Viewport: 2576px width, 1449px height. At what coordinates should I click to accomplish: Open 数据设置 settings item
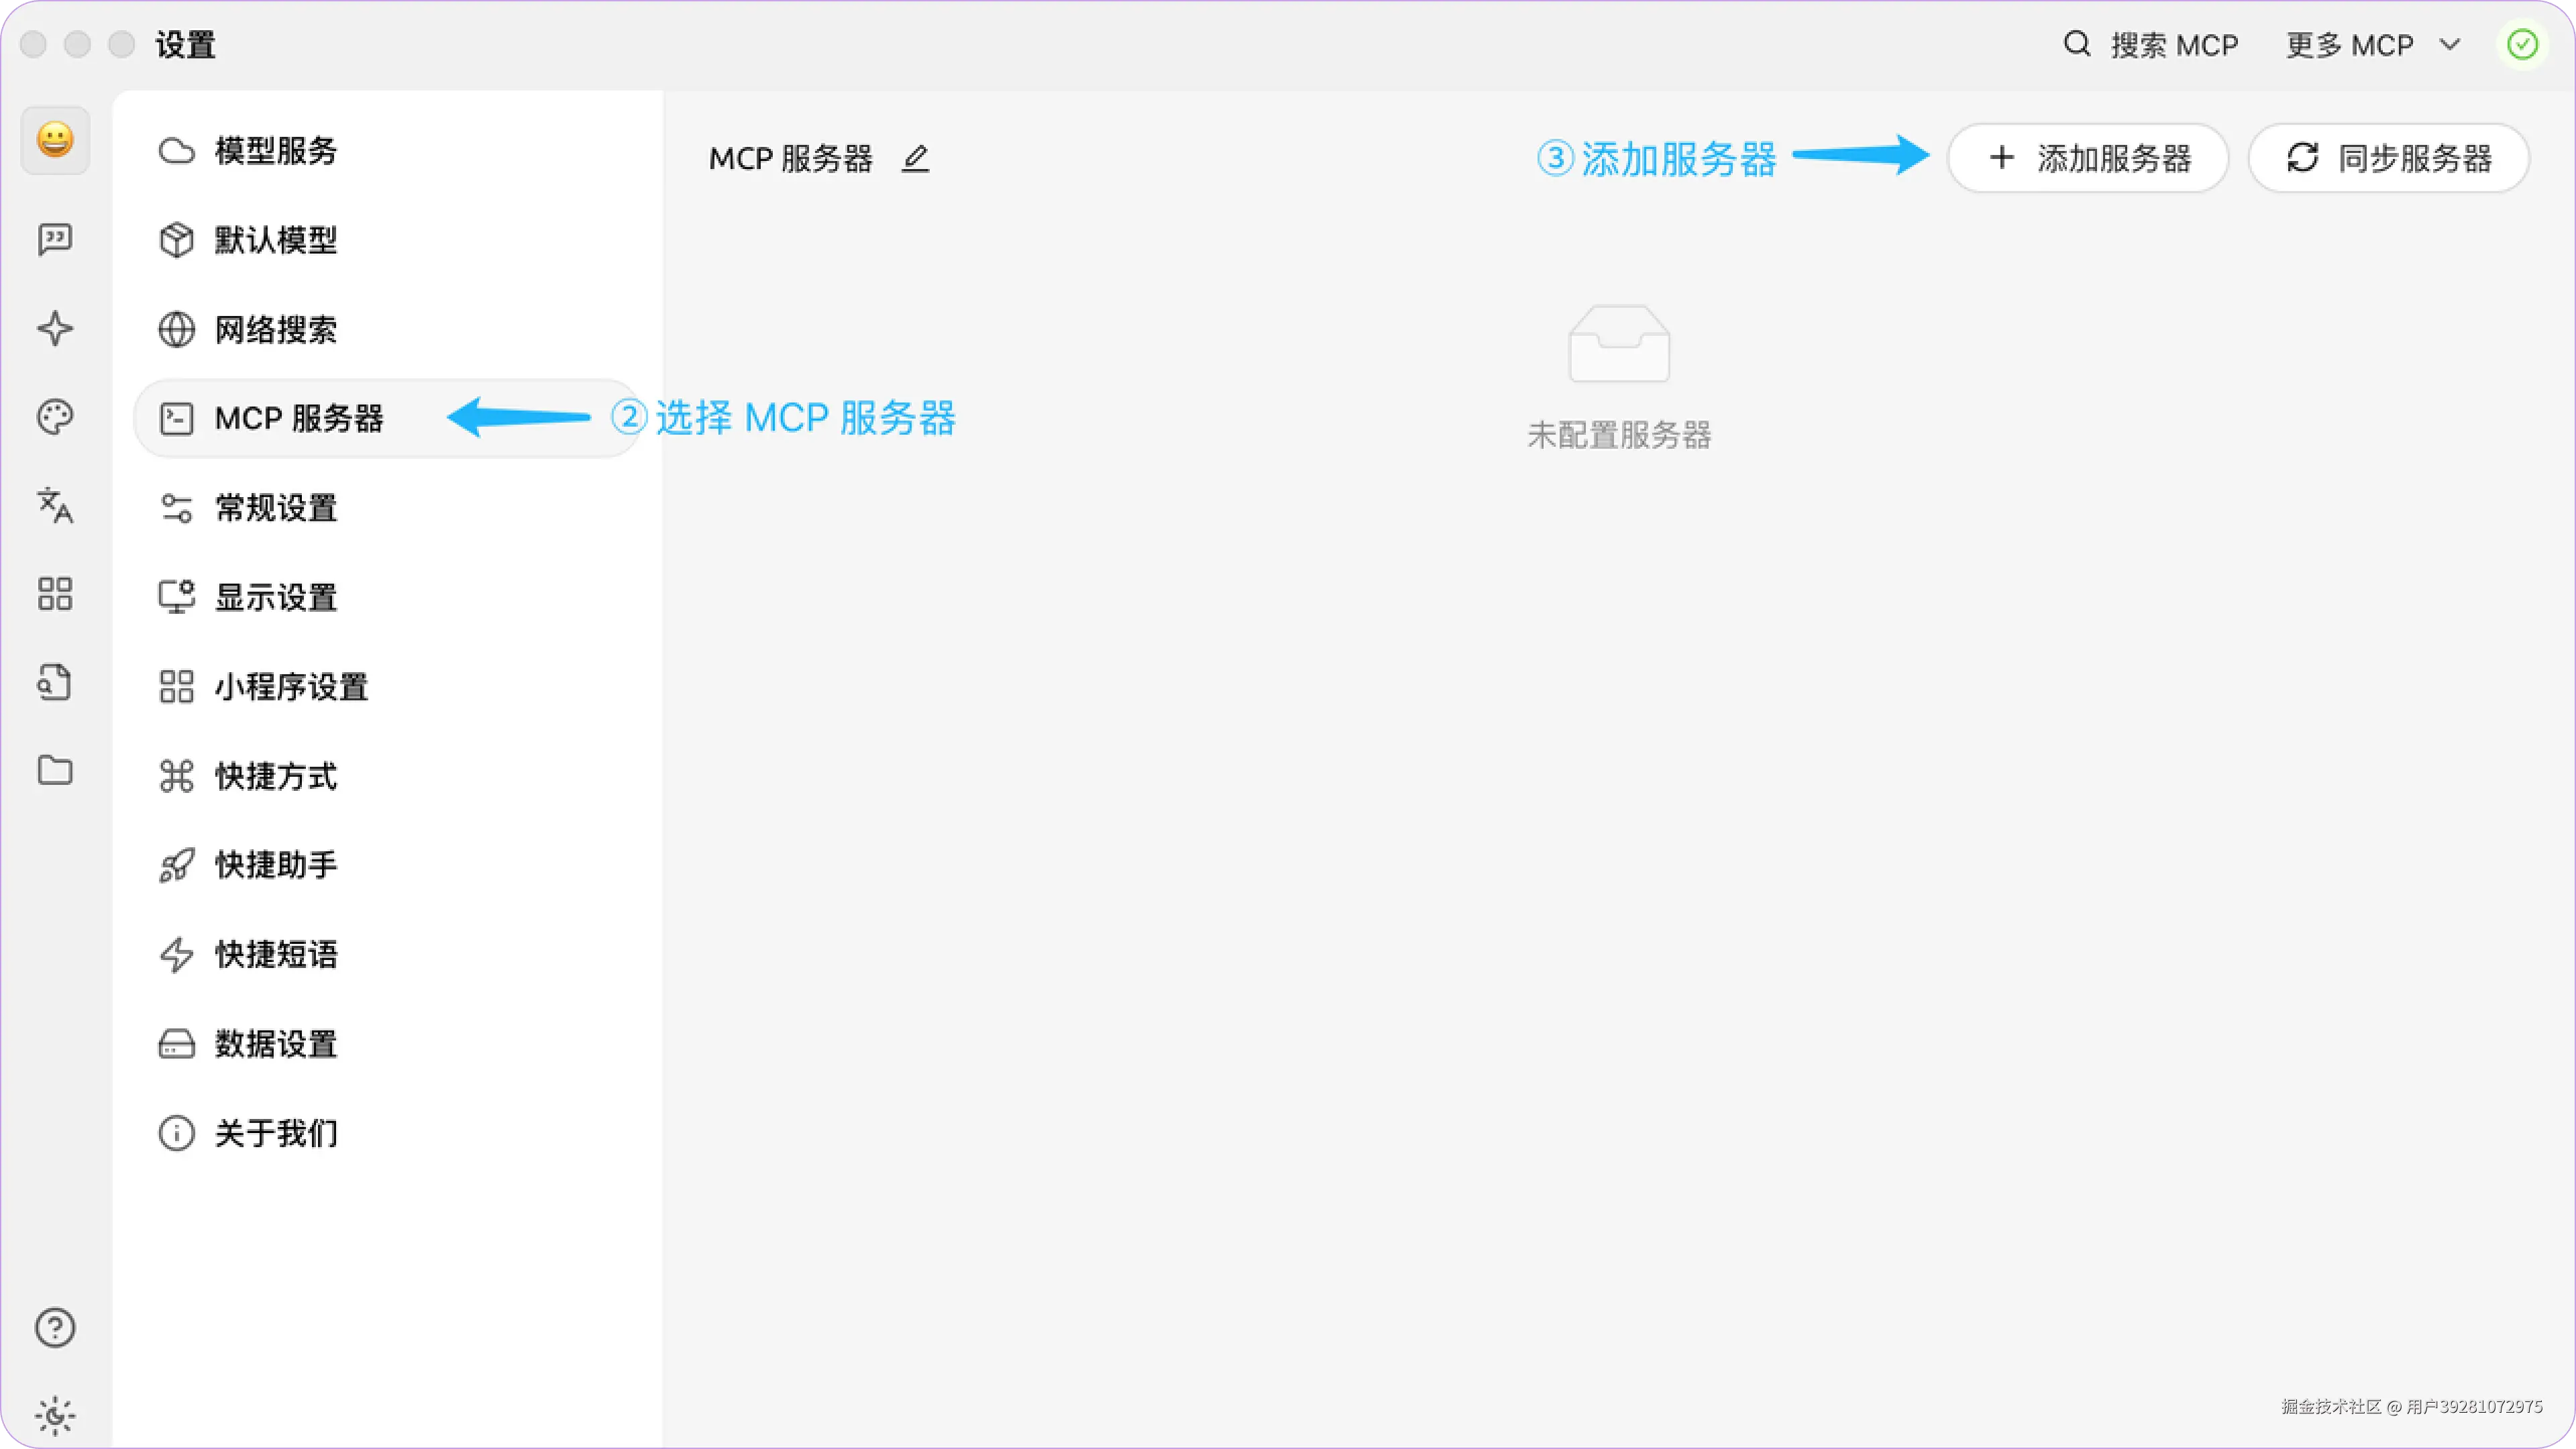pyautogui.click(x=276, y=1044)
